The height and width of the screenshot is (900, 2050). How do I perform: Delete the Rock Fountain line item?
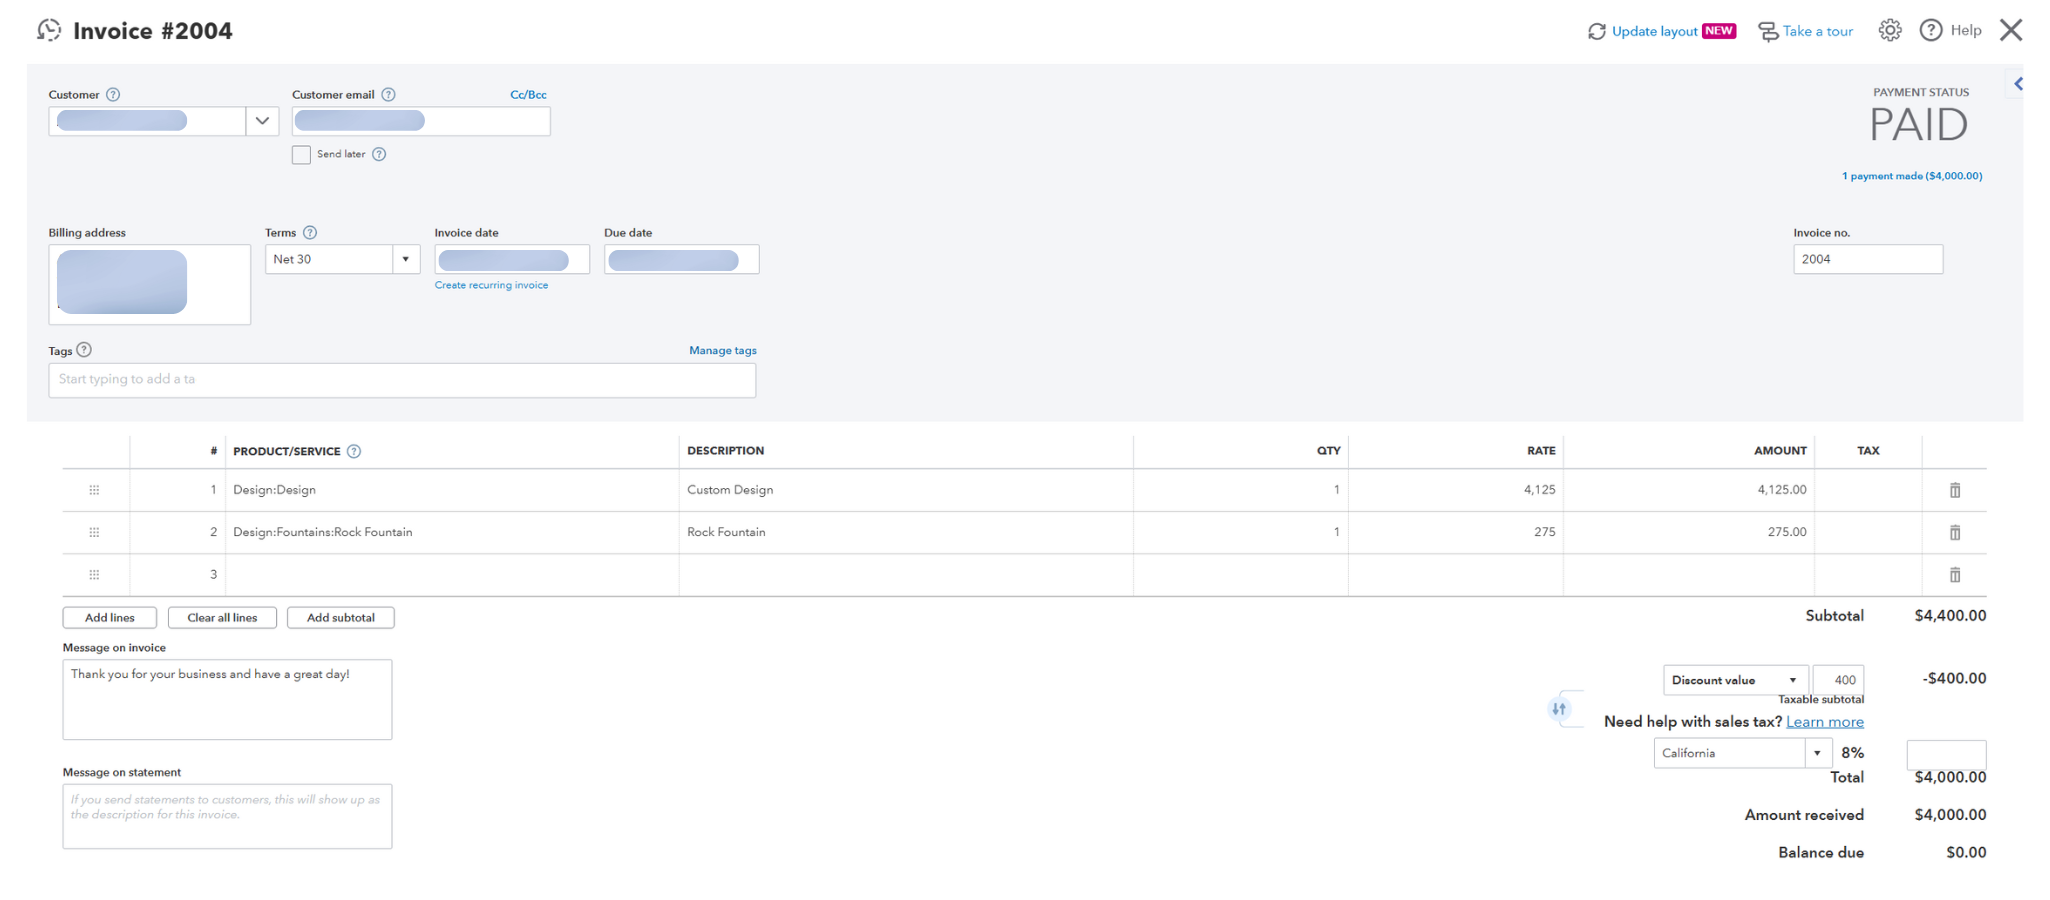(1954, 533)
